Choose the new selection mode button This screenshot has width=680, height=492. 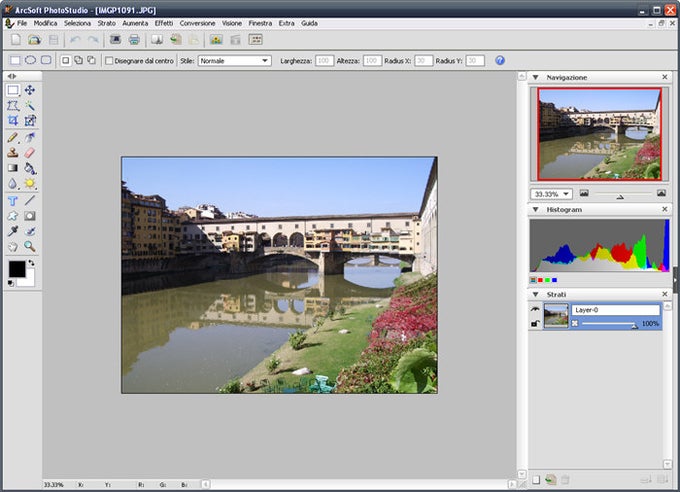65,60
